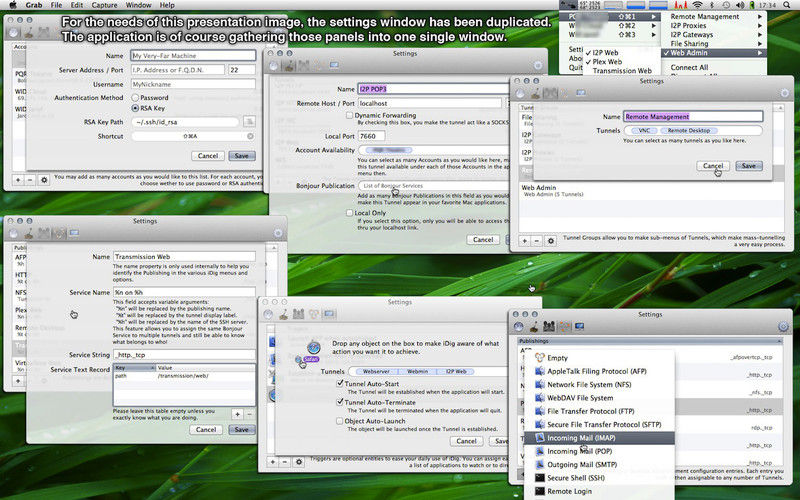800x500 pixels.
Task: Open gear action menu below the accounts list
Action: tap(44, 180)
